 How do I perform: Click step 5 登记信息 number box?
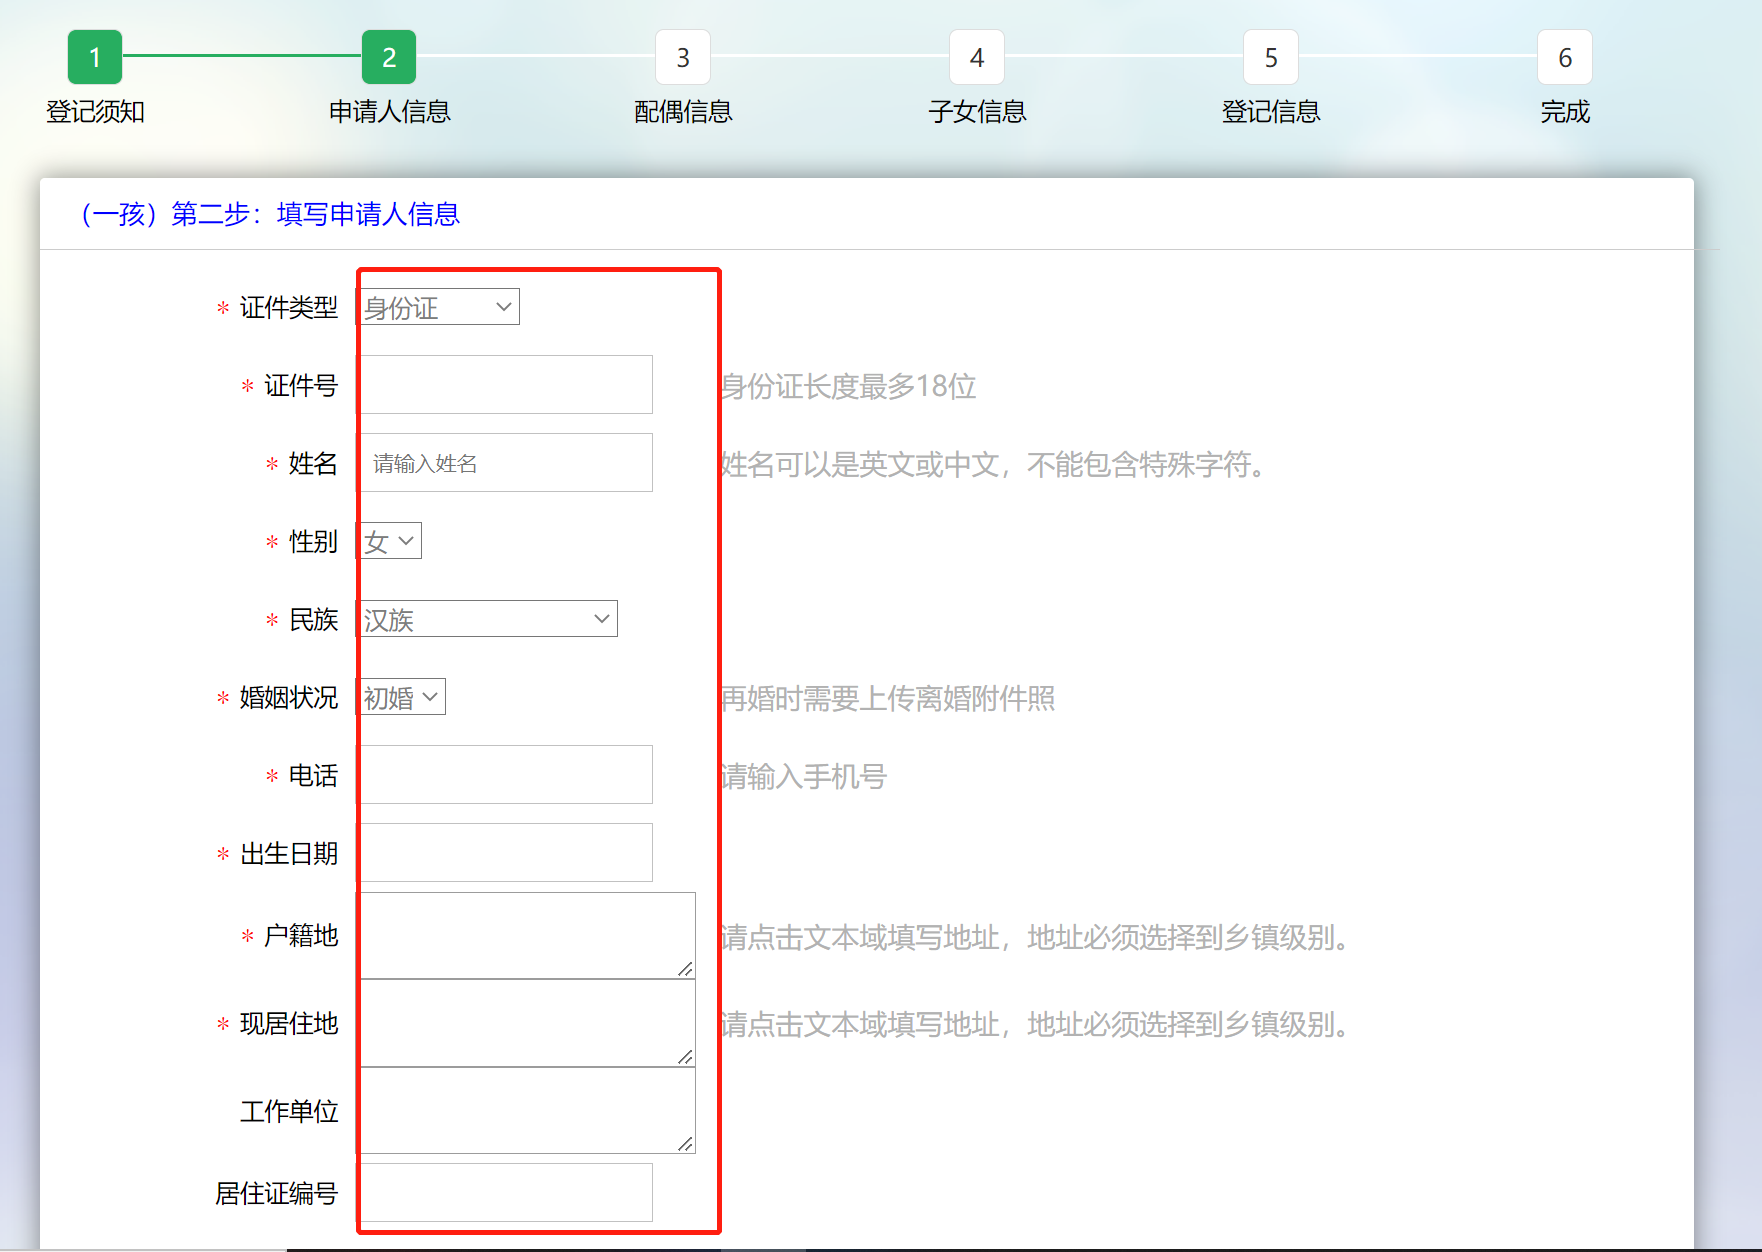click(x=1271, y=57)
